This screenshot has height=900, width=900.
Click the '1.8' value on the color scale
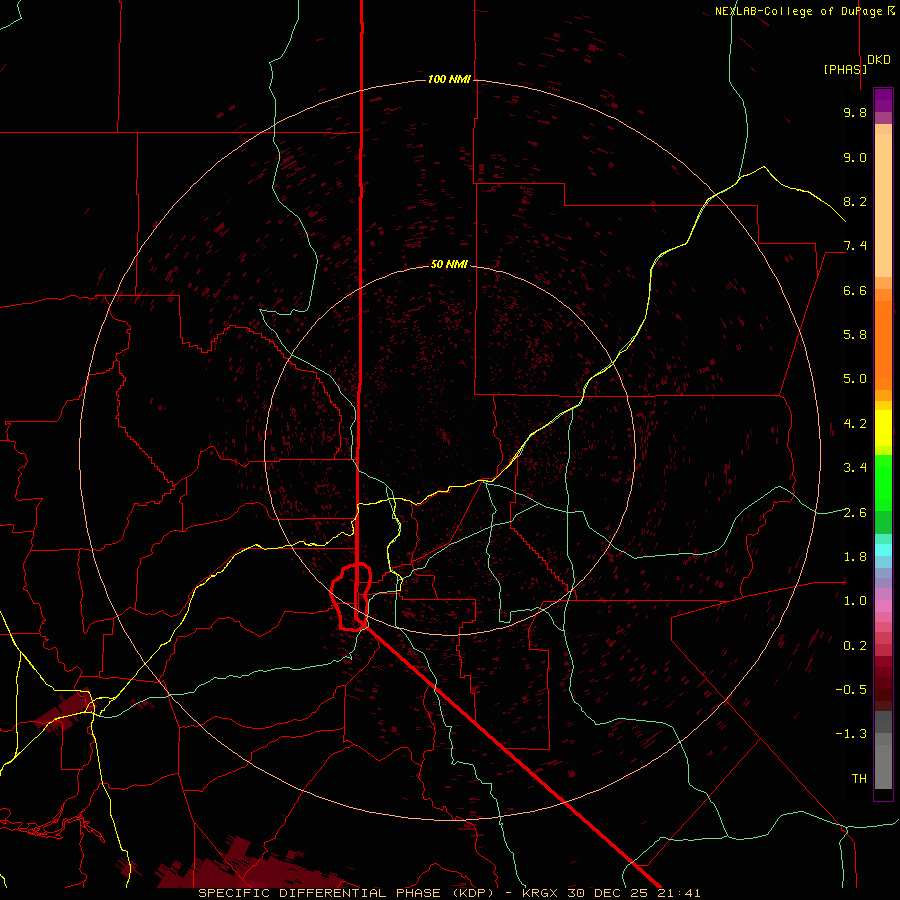point(855,557)
